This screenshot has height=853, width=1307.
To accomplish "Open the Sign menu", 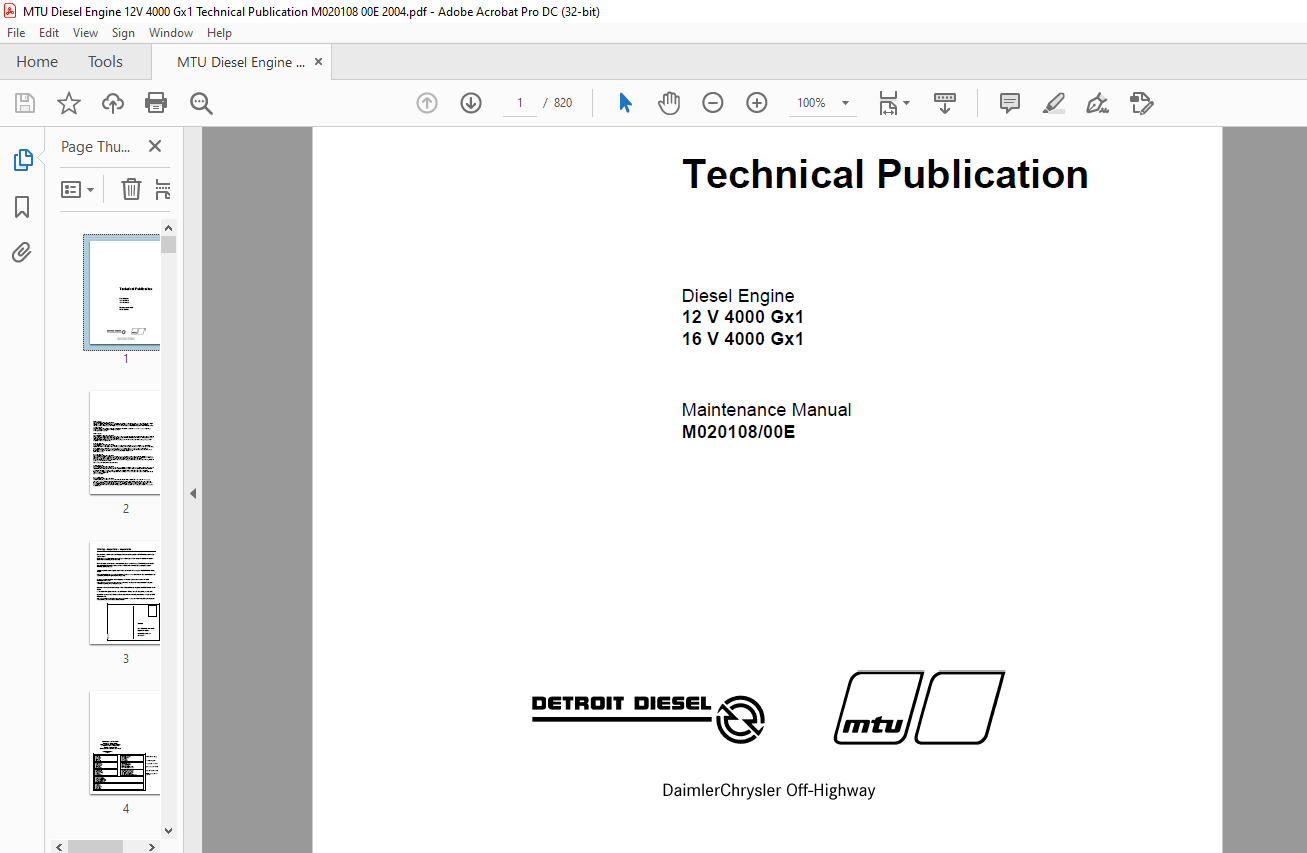I will coord(123,33).
